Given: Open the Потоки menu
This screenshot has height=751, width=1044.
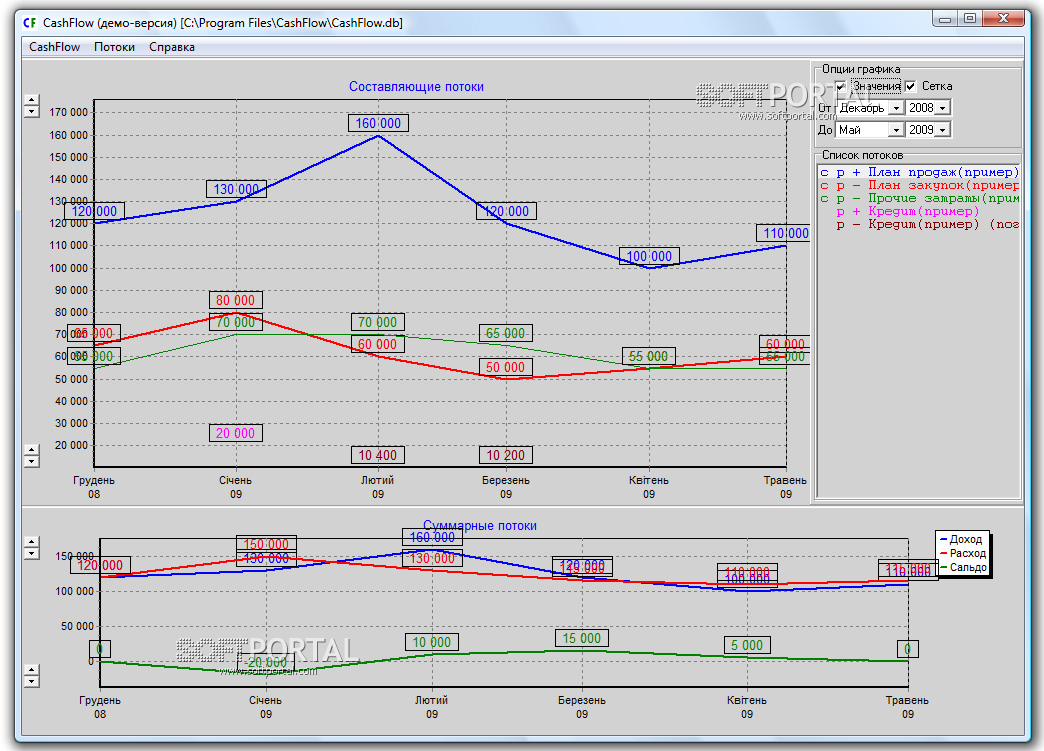Looking at the screenshot, I should pyautogui.click(x=114, y=47).
